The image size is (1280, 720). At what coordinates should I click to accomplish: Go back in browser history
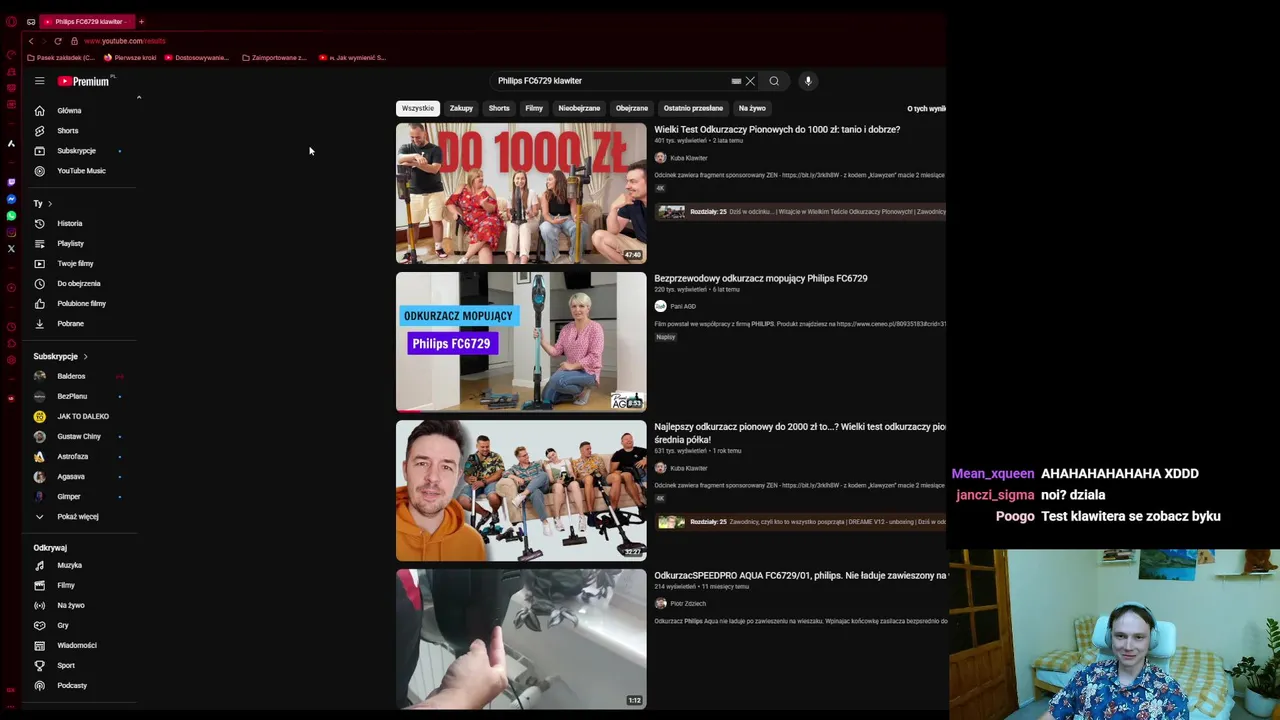point(31,41)
